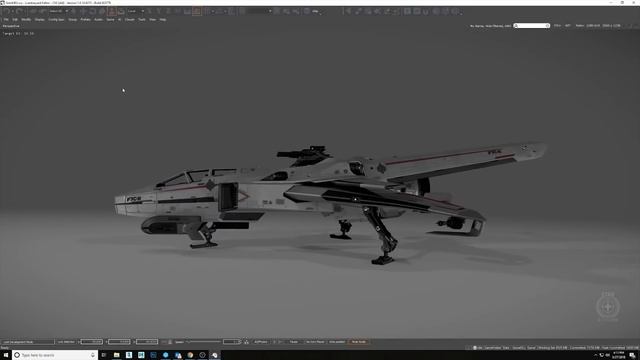The height and width of the screenshot is (360, 640).
Task: Open the Audio menu
Action: pos(98,20)
